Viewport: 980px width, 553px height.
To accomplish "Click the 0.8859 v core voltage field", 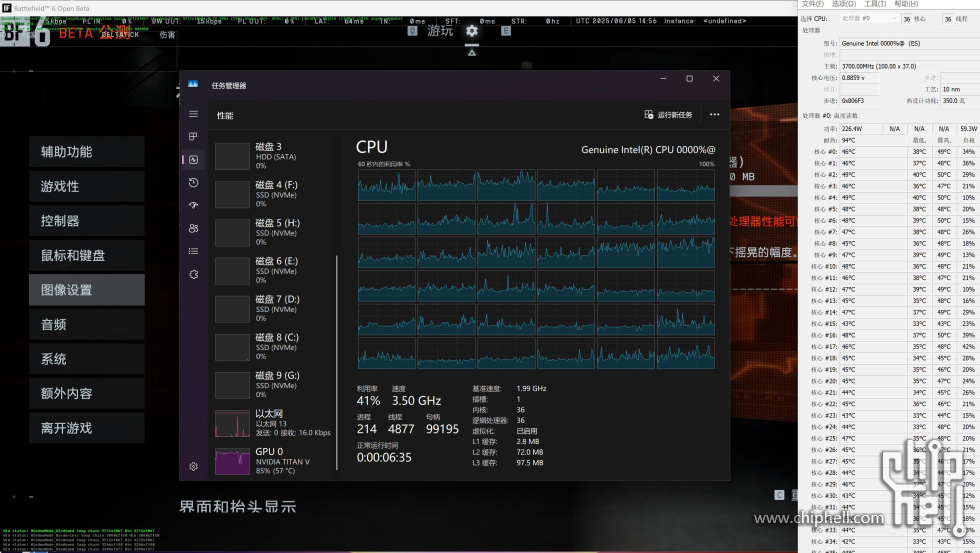I will point(859,78).
